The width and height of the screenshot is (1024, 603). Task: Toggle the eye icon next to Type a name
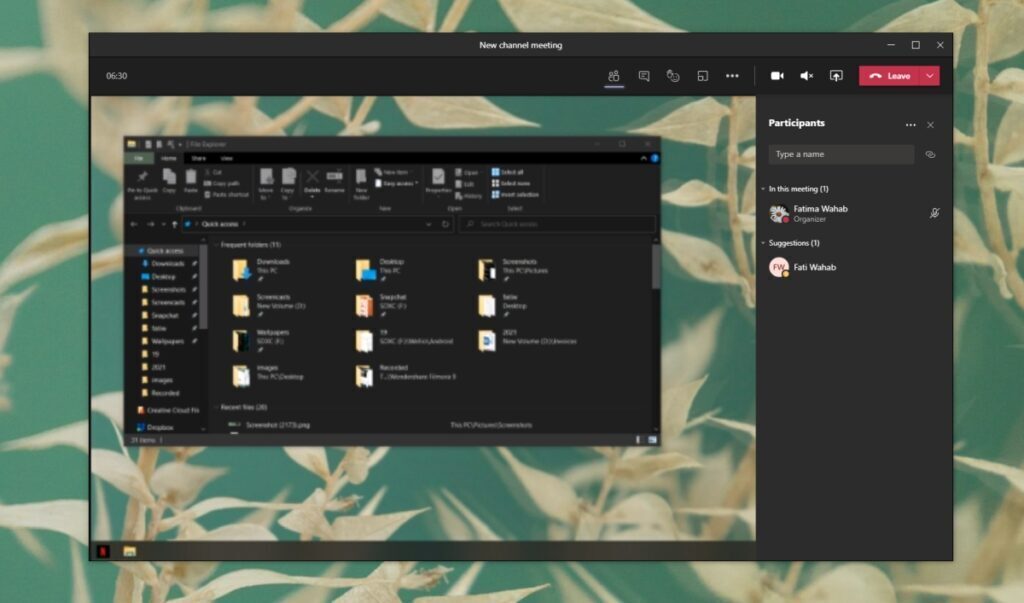(930, 154)
